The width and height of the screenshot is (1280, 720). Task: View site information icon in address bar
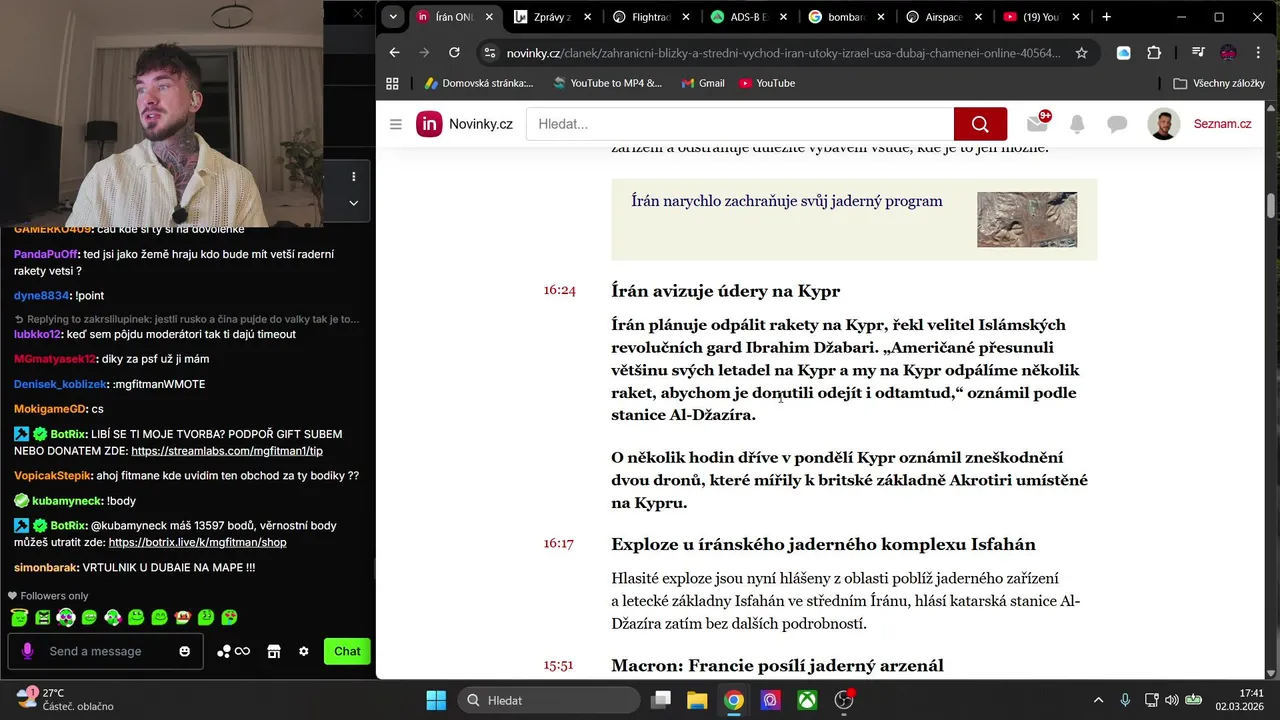tap(489, 53)
